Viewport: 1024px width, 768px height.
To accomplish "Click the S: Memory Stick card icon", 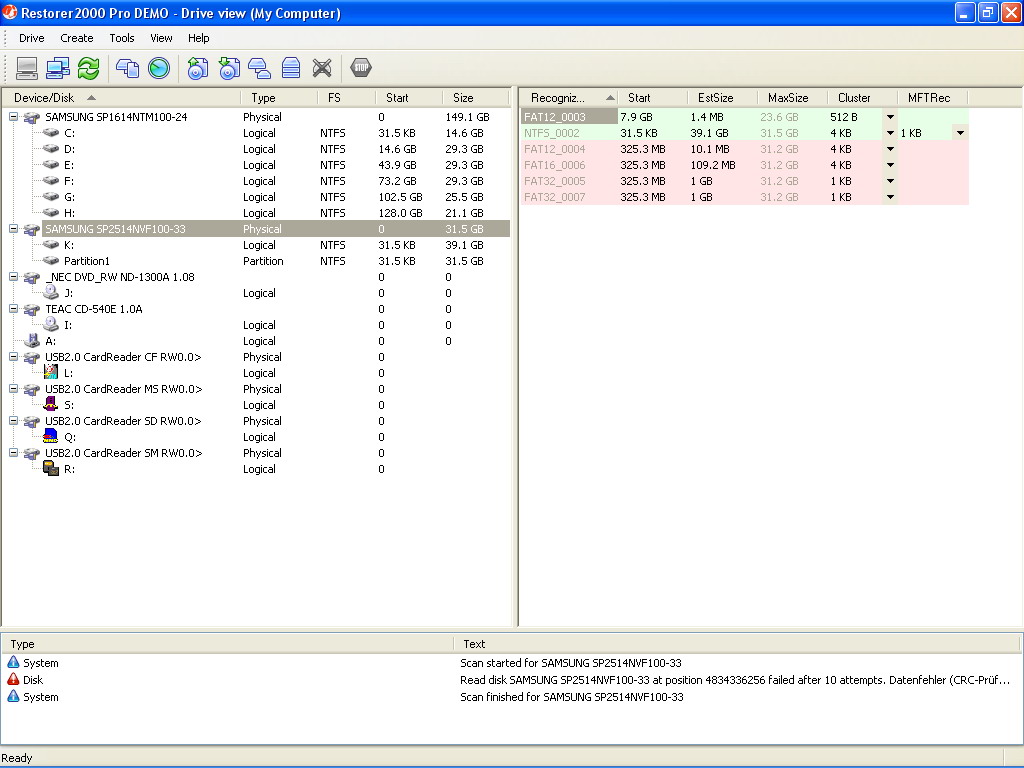I will coord(51,404).
